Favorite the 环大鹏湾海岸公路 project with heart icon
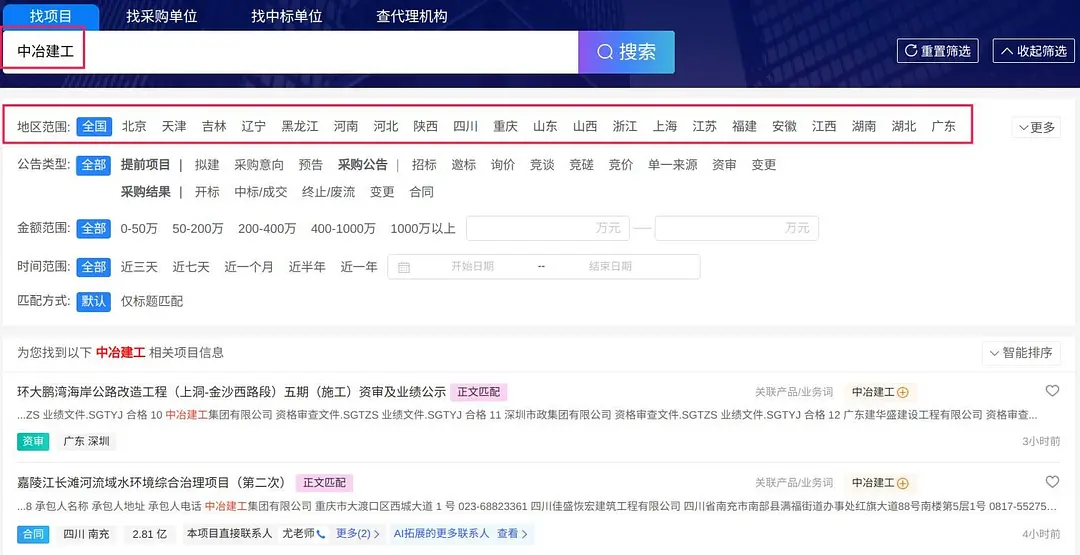1080x555 pixels. click(x=1052, y=391)
